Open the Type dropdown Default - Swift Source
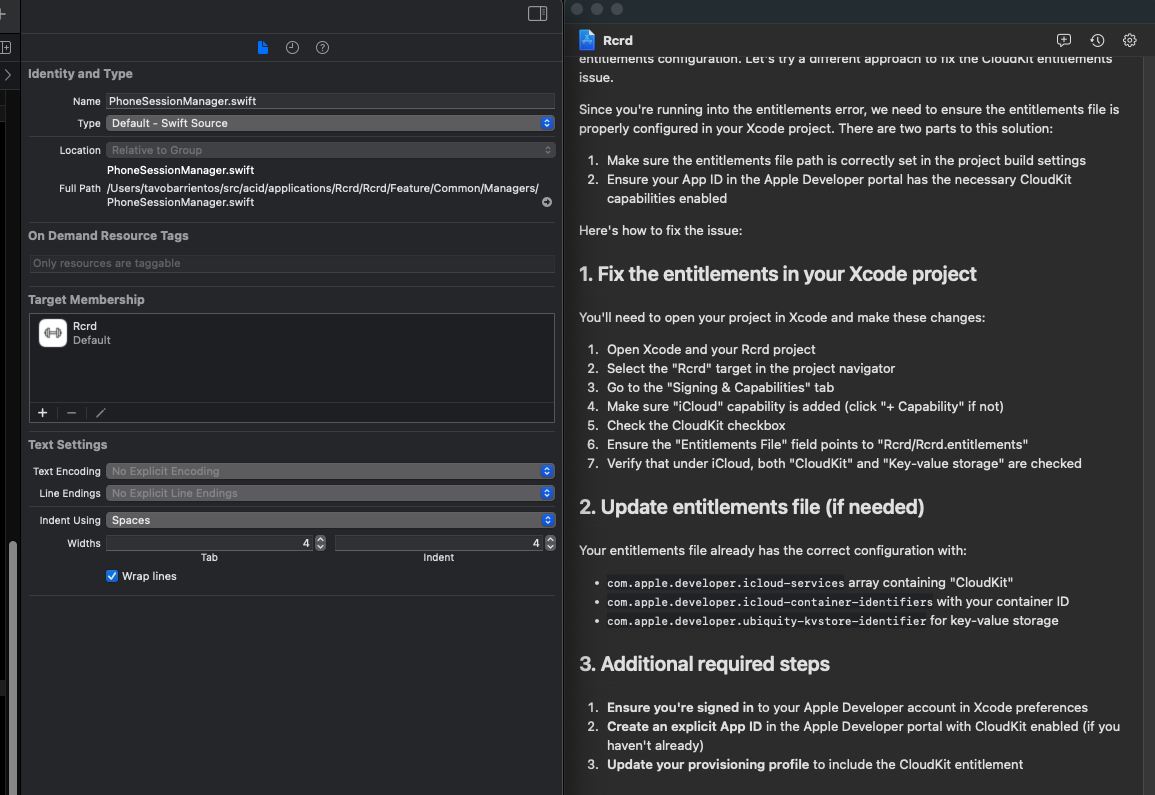 (x=330, y=123)
